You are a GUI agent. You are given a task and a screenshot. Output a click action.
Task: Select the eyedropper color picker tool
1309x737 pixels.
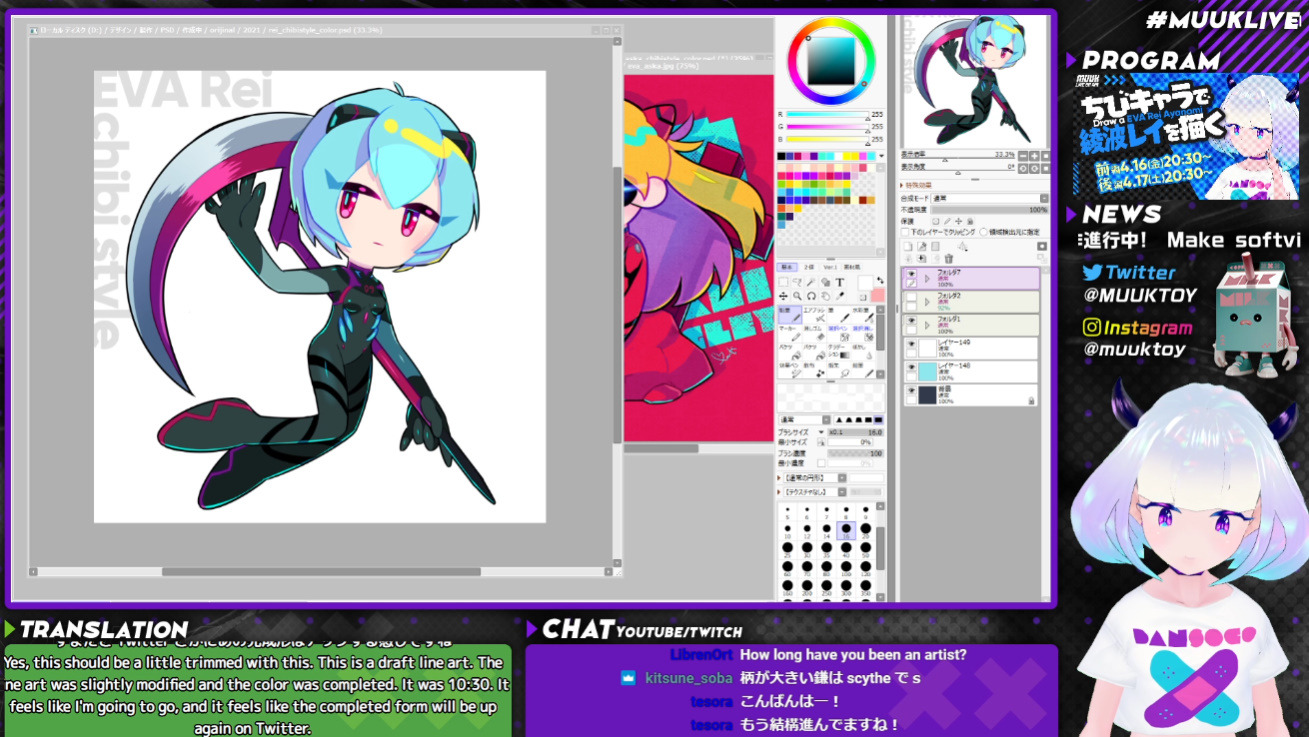[x=840, y=296]
